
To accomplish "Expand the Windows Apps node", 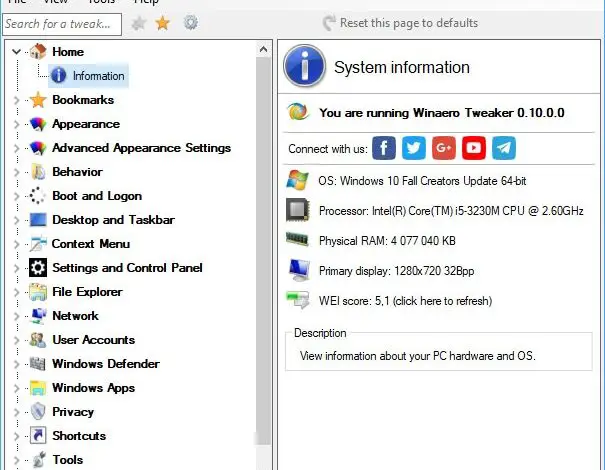I will pos(16,387).
